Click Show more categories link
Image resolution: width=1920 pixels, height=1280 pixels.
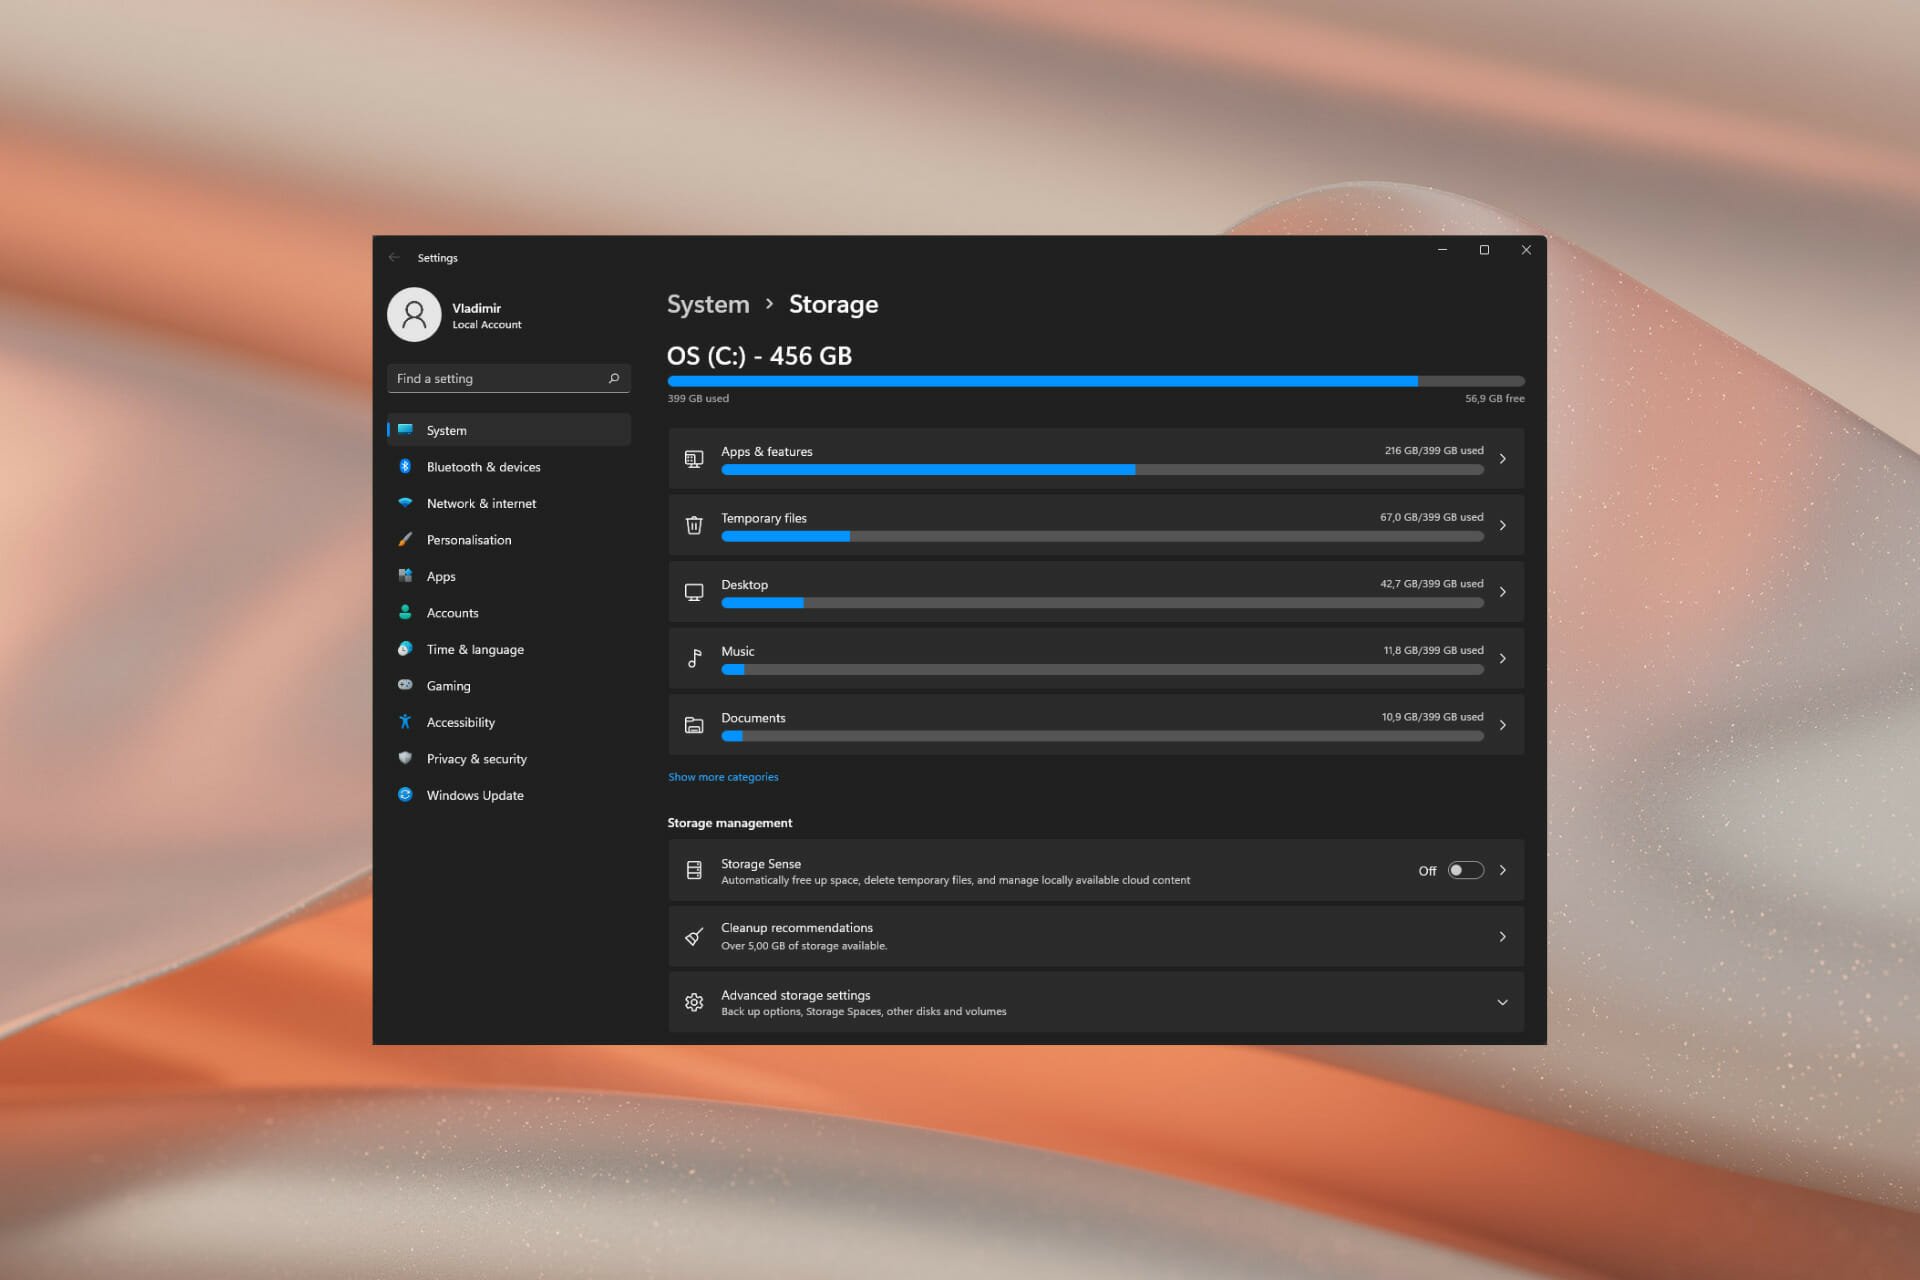pyautogui.click(x=723, y=776)
